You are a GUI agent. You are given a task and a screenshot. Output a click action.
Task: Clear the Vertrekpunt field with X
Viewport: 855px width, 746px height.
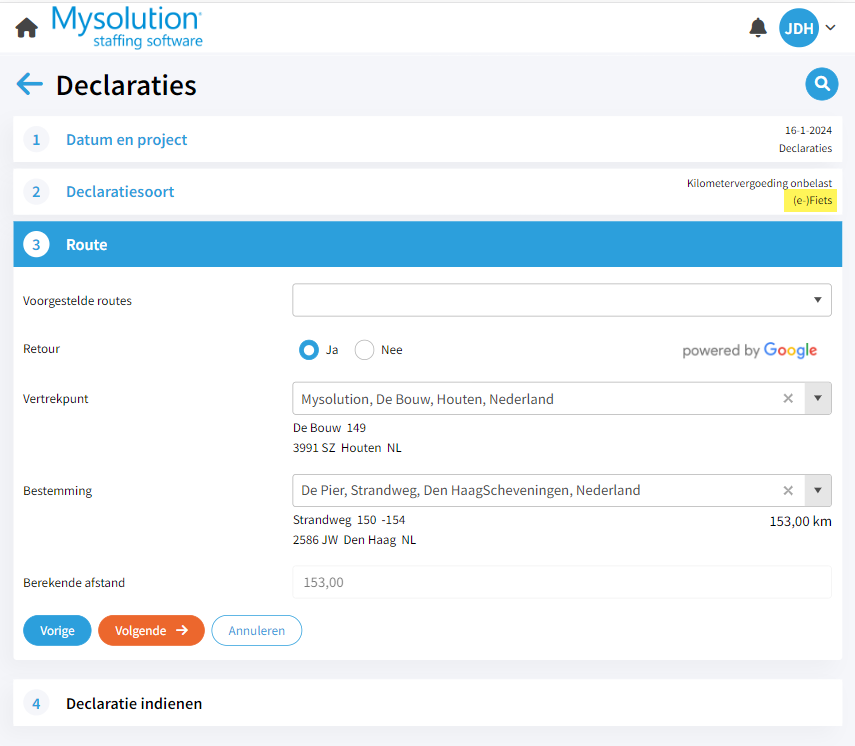tap(788, 399)
